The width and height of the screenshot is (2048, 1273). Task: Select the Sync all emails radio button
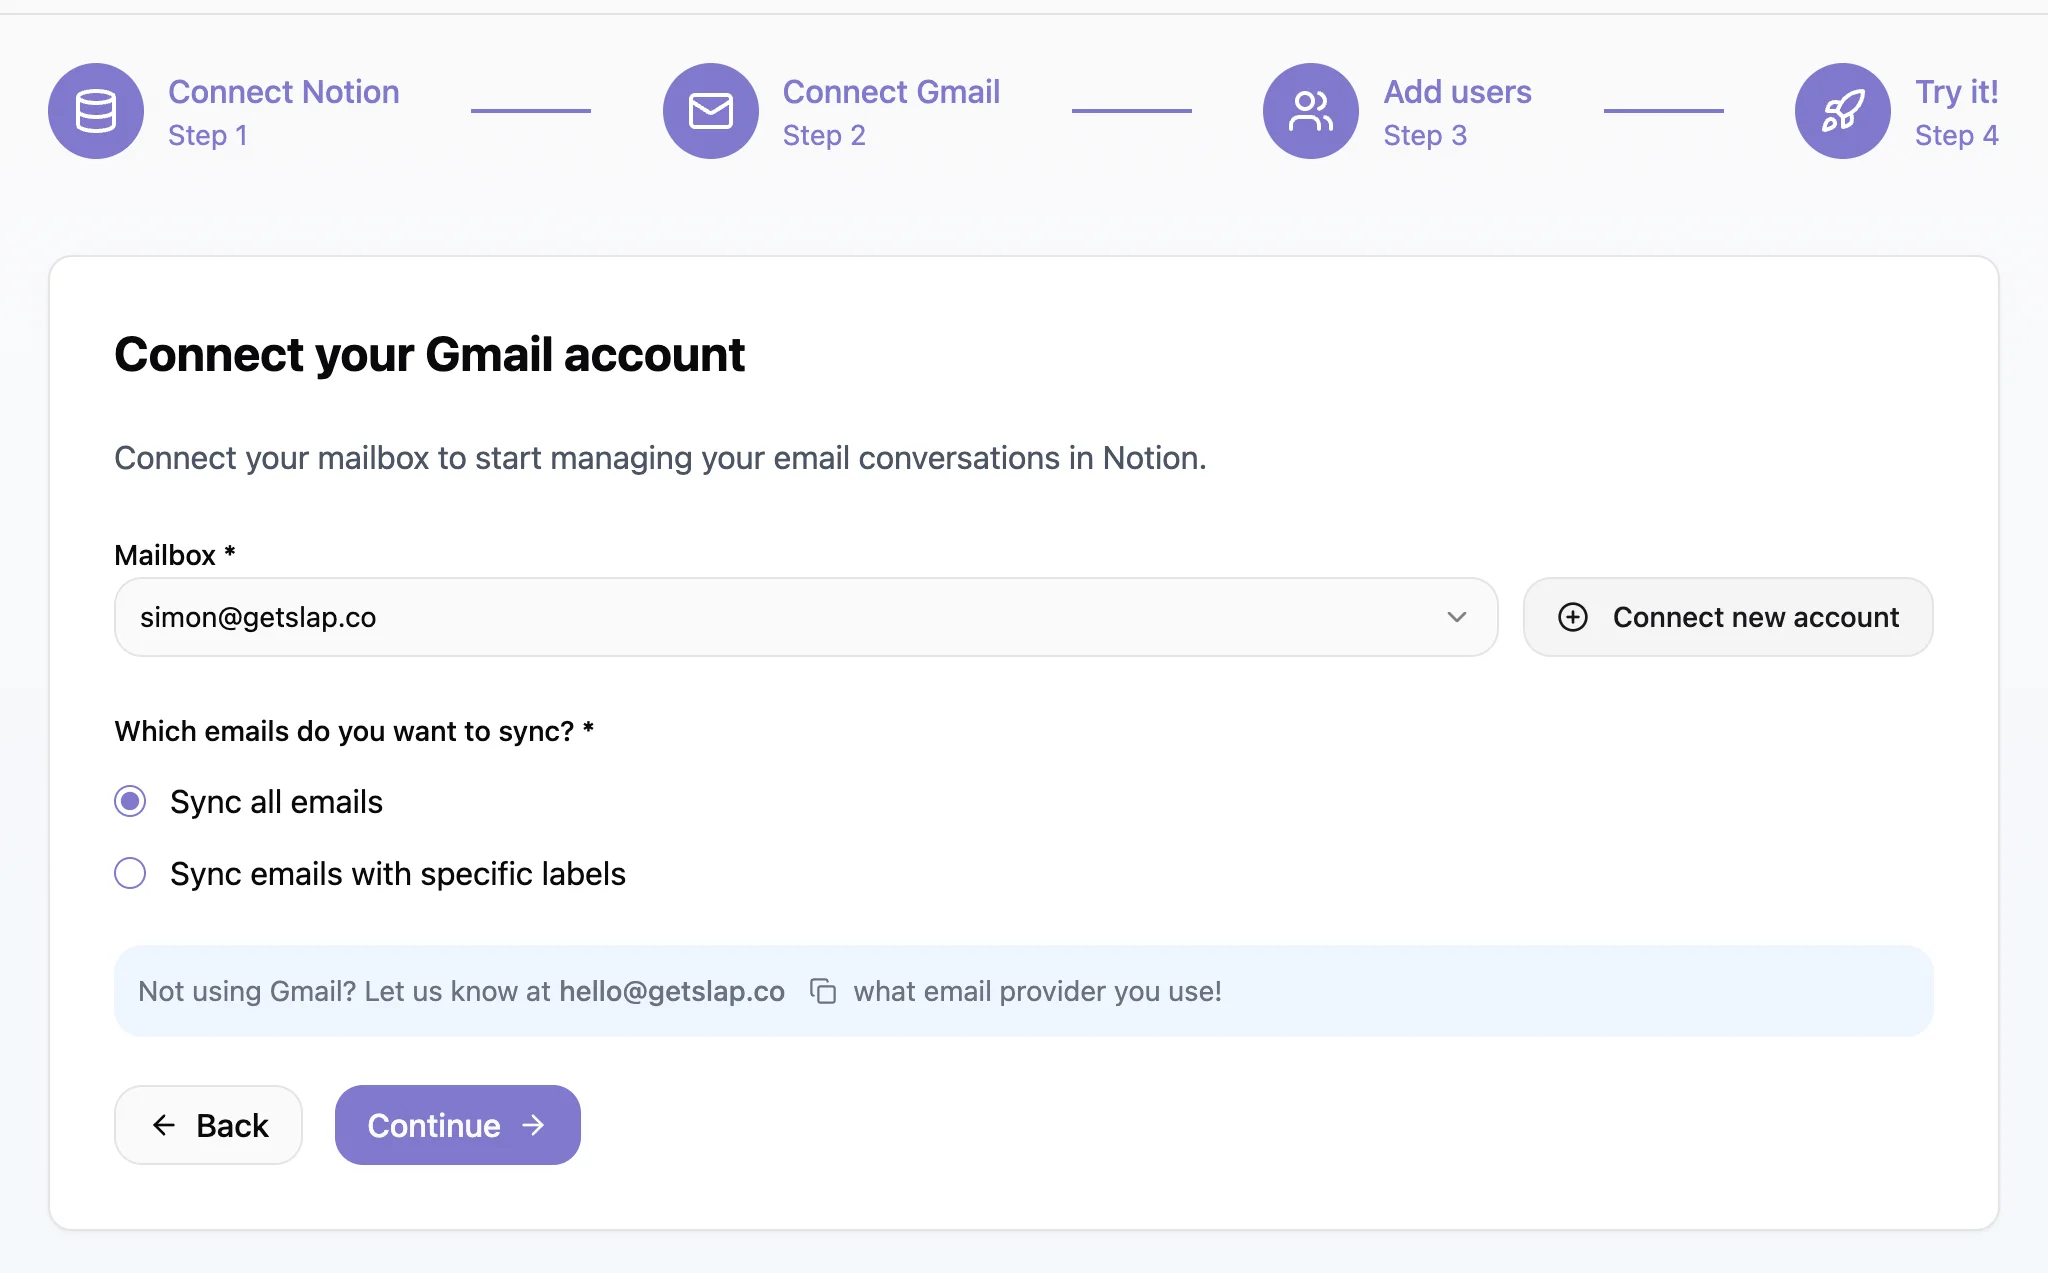tap(130, 801)
